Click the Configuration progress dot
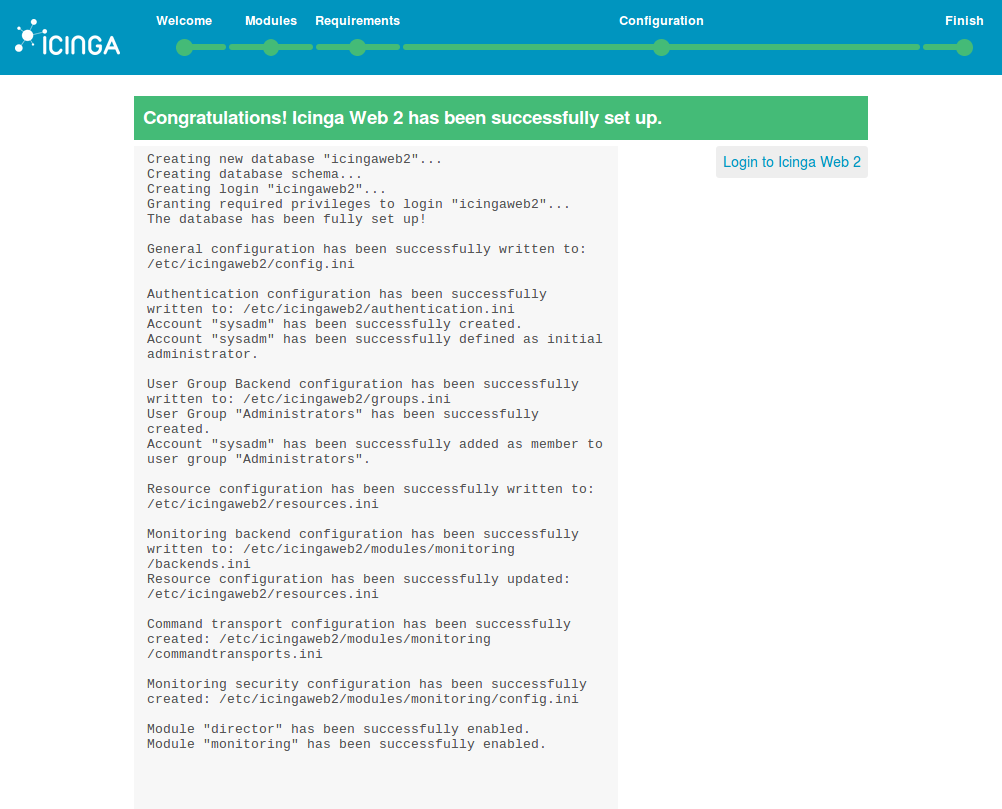Screen dimensions: 1002x809 [x=661, y=47]
